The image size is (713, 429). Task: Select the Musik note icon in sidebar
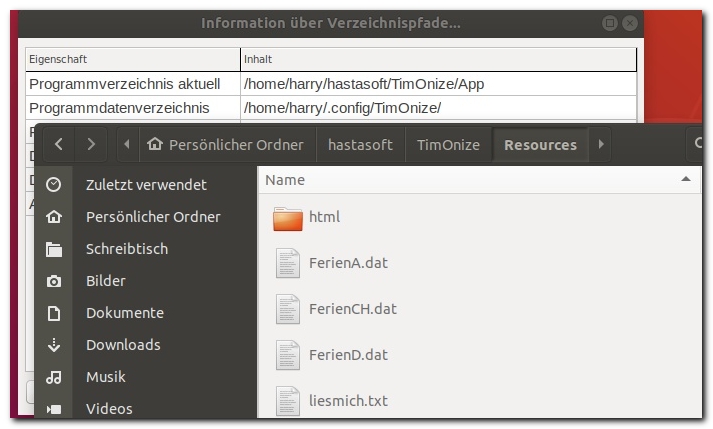[x=54, y=377]
